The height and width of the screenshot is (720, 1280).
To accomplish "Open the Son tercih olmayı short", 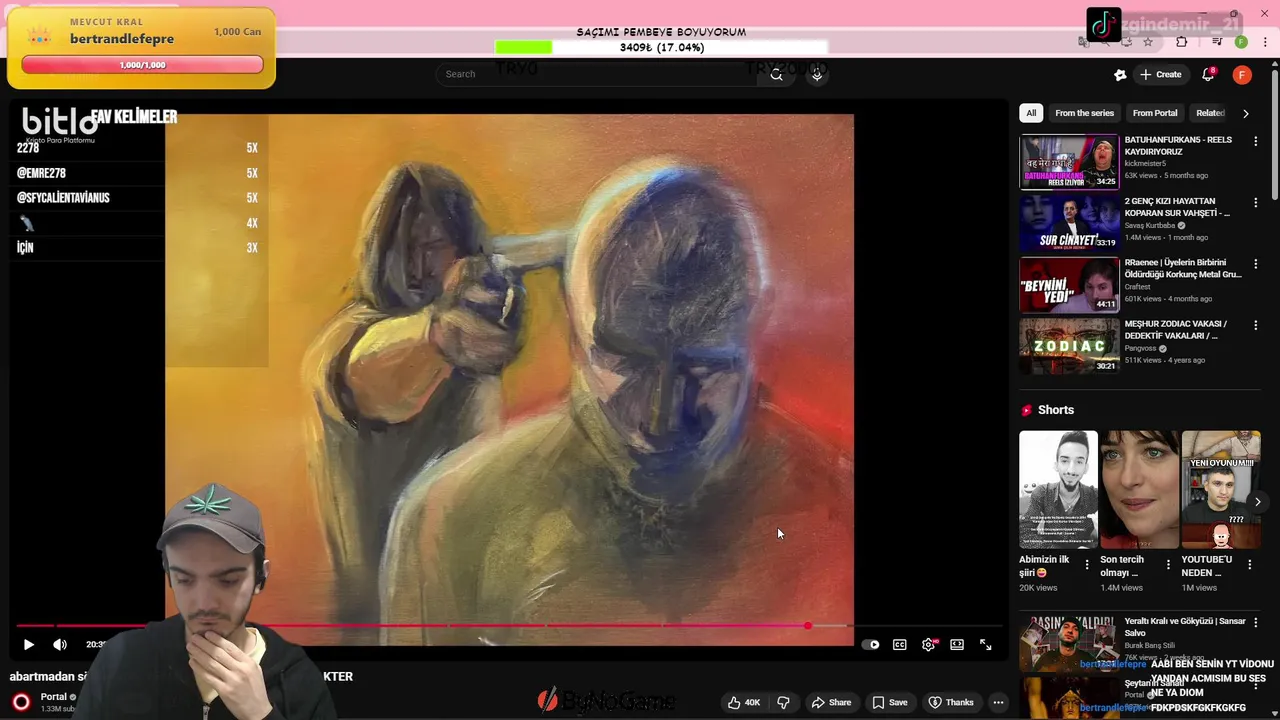I will [x=1139, y=490].
